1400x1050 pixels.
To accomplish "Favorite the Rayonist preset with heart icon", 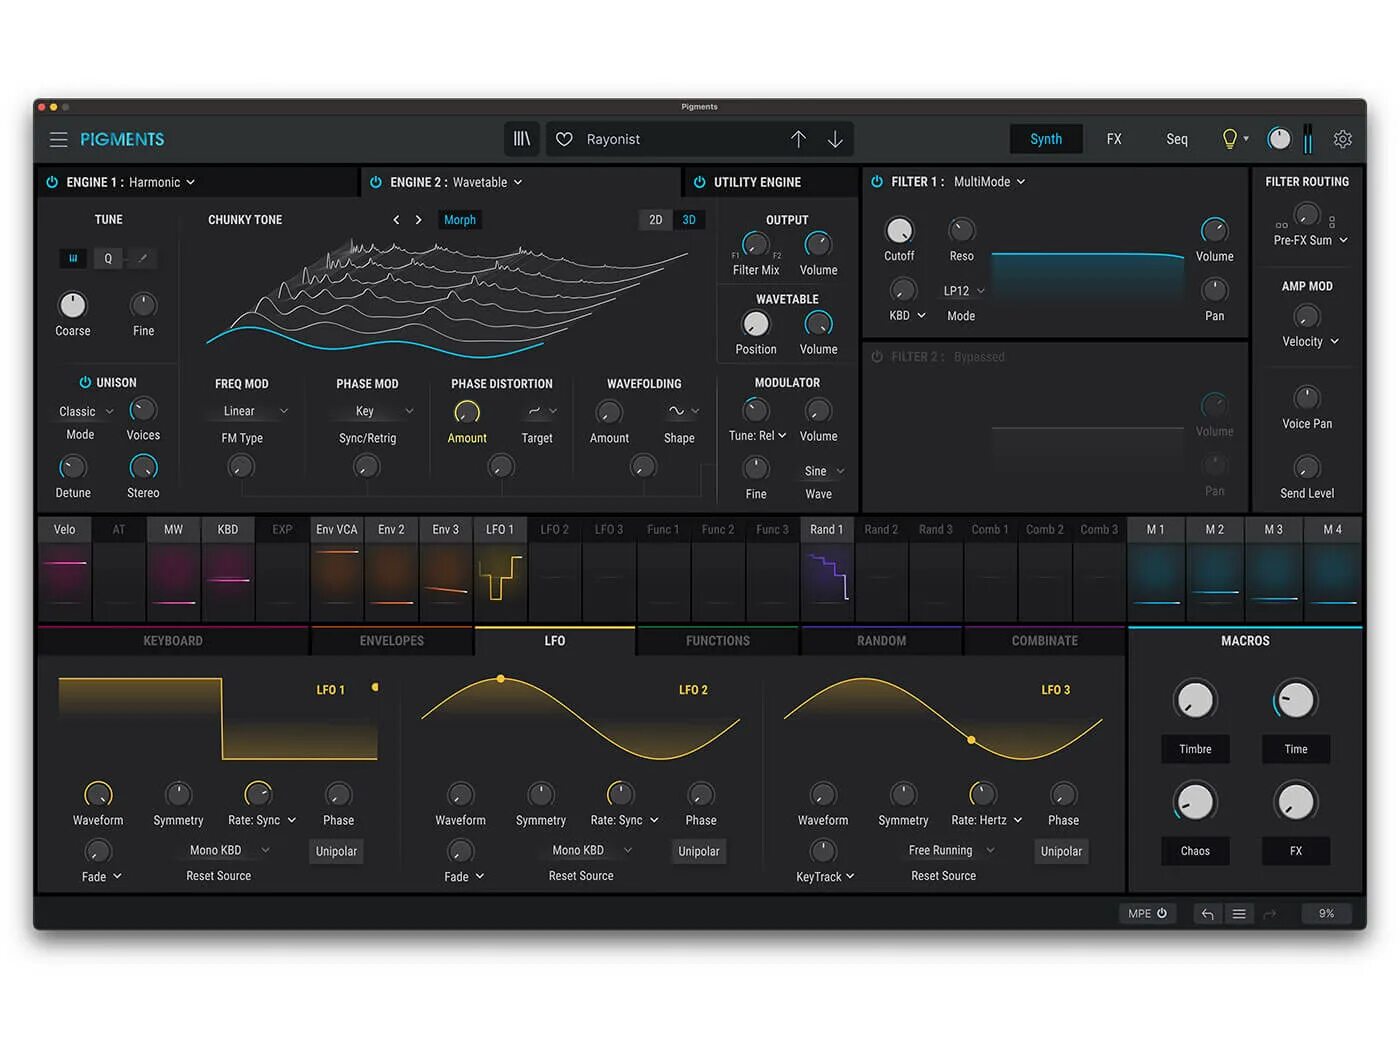I will pyautogui.click(x=564, y=139).
